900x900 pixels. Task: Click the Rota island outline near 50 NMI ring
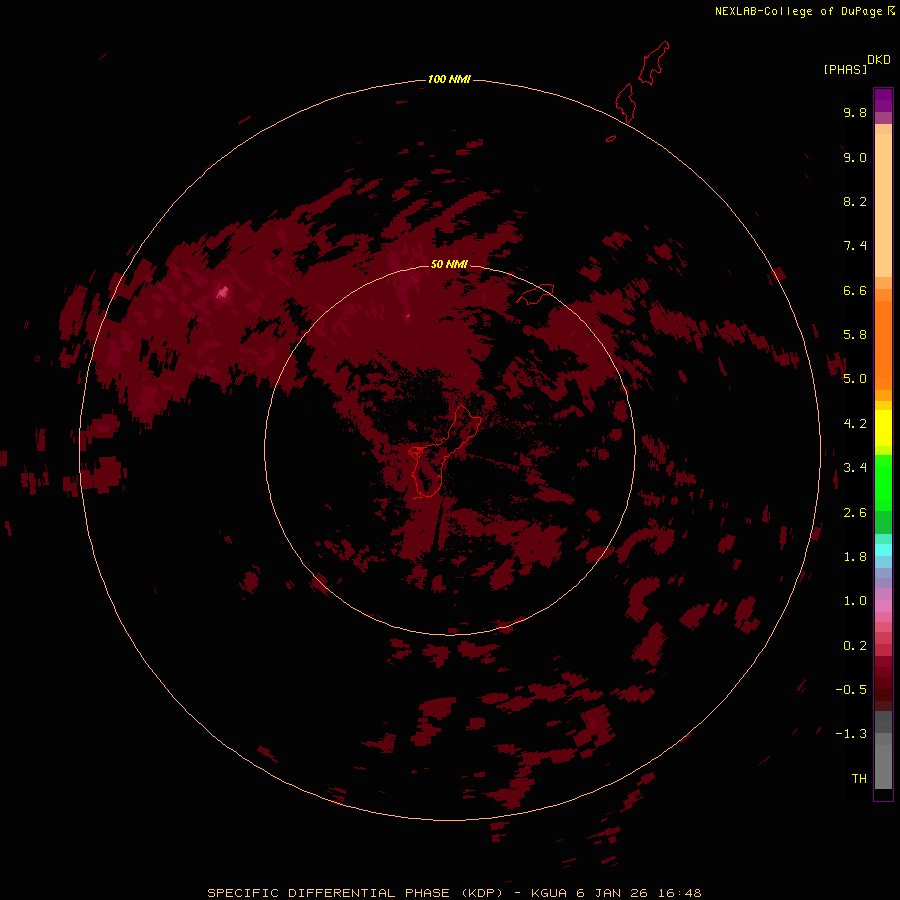point(535,294)
